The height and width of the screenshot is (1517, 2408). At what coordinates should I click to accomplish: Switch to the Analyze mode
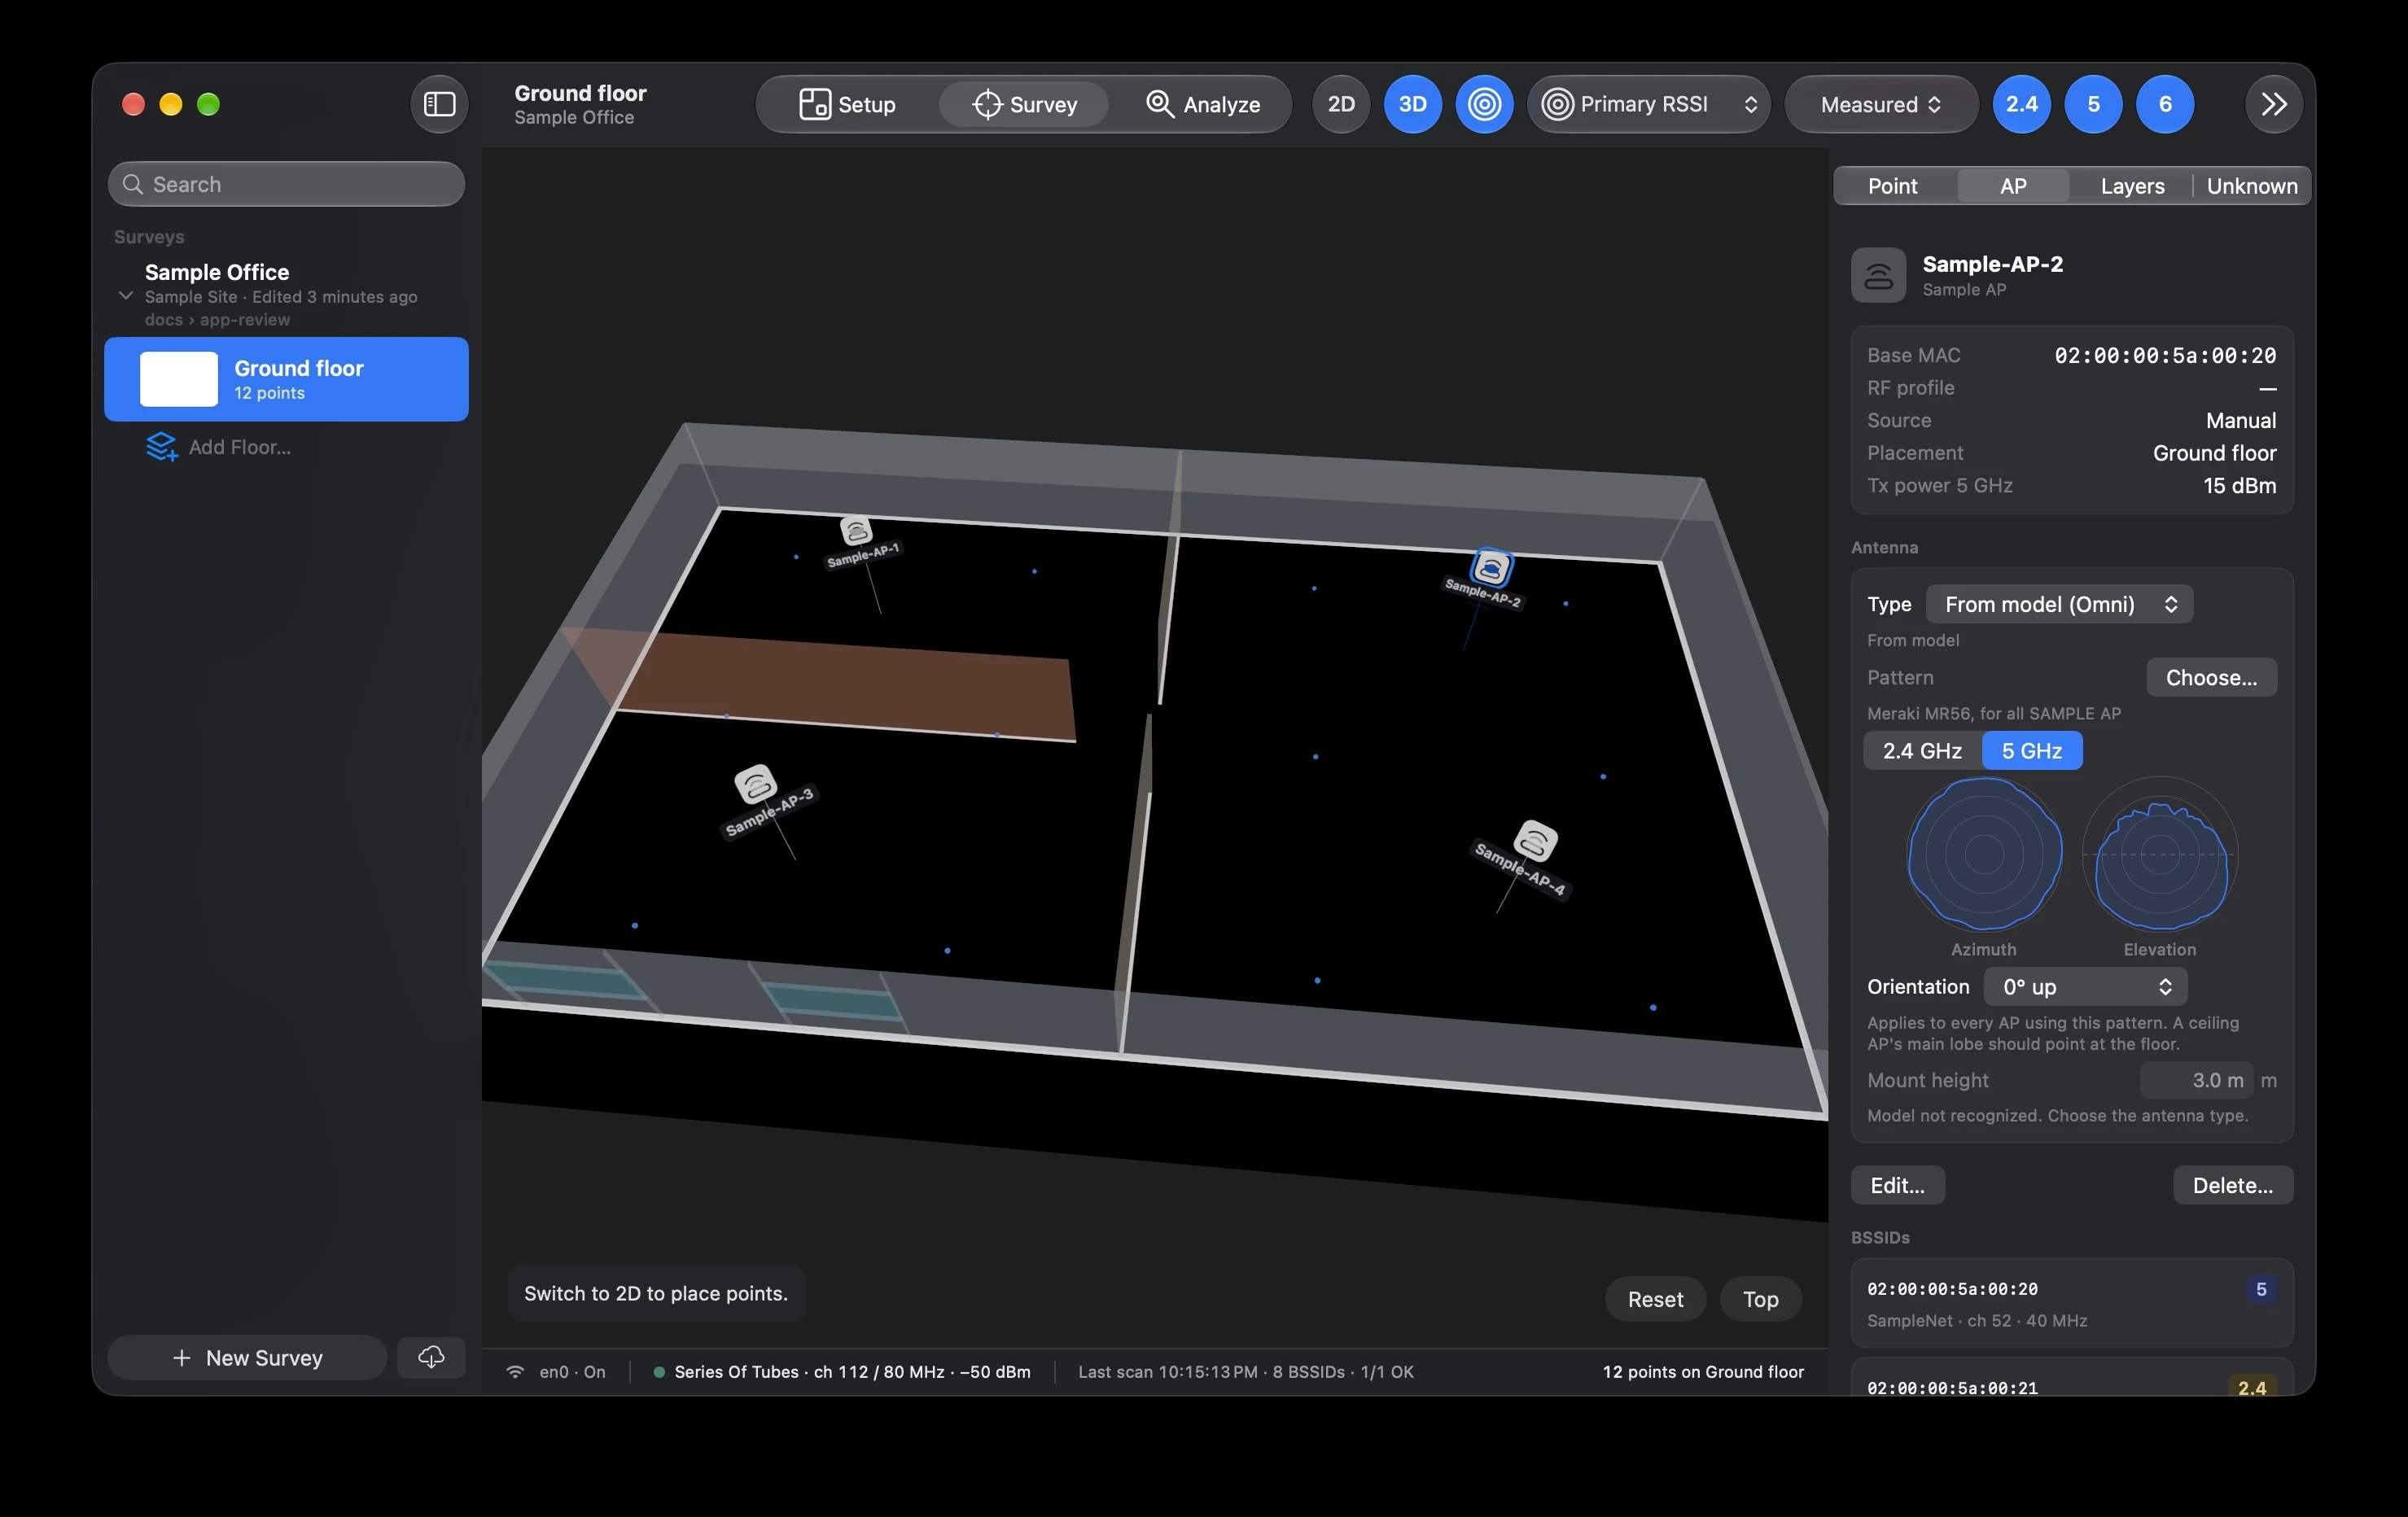click(x=1202, y=104)
